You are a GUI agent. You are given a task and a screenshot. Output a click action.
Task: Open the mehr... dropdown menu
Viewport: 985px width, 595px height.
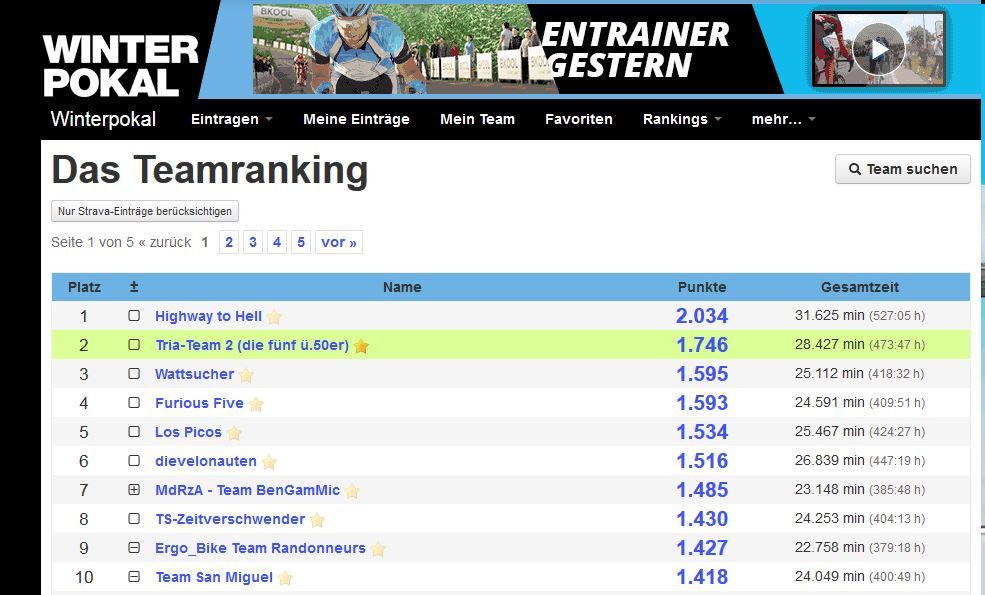point(783,119)
